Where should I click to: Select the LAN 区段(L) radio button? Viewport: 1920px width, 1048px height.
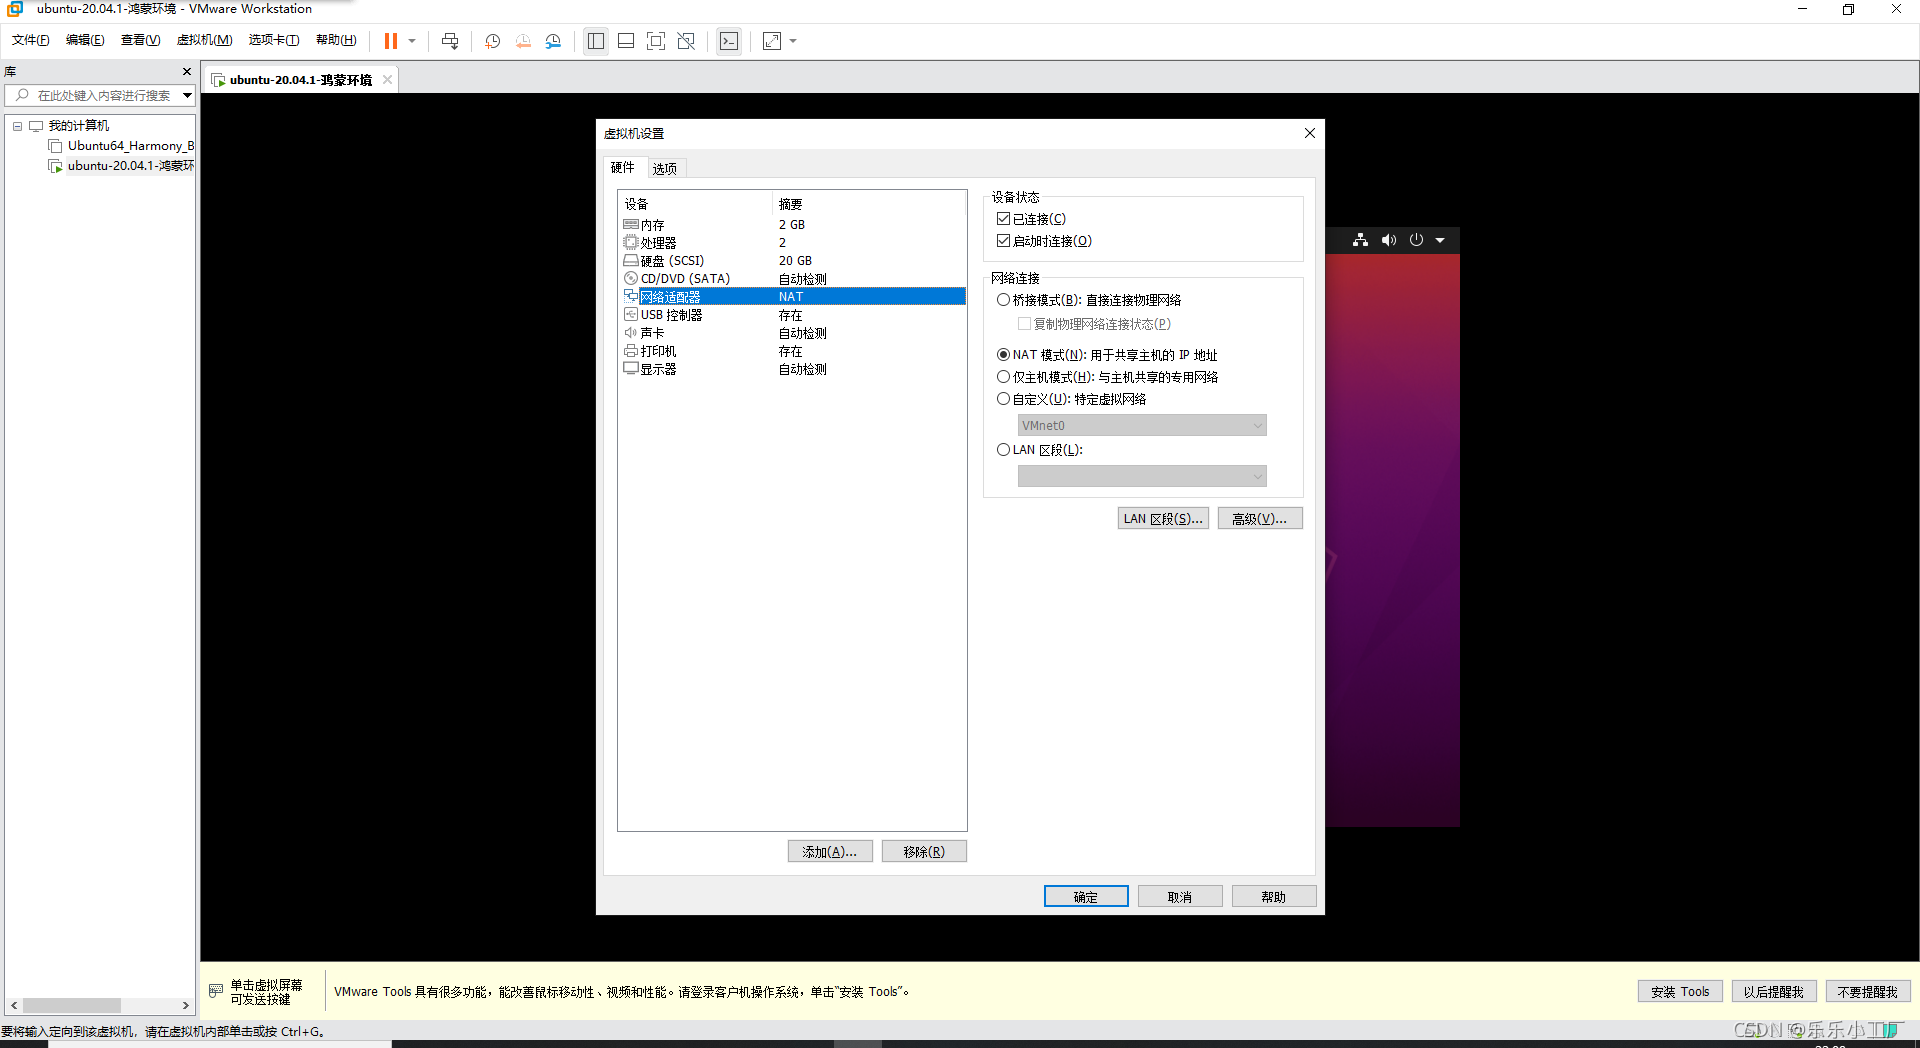(1003, 450)
